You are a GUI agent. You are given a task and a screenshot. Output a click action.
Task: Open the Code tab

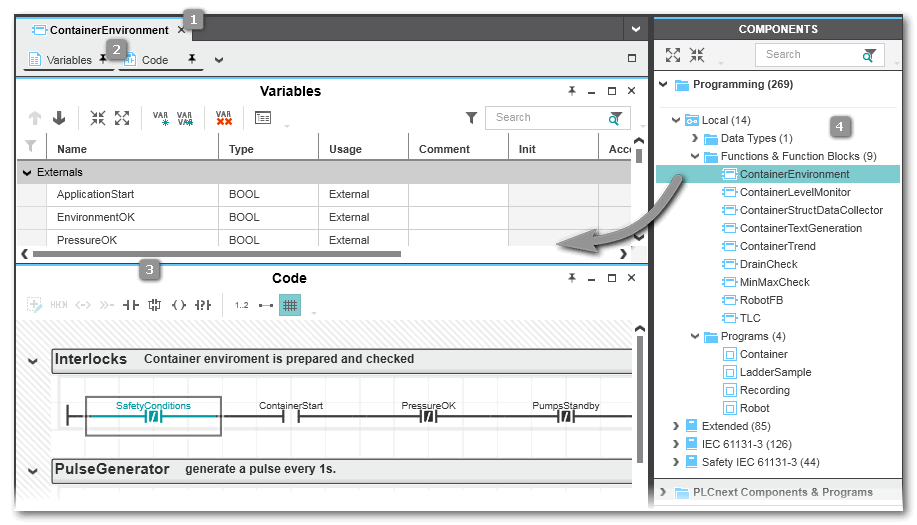tap(154, 60)
